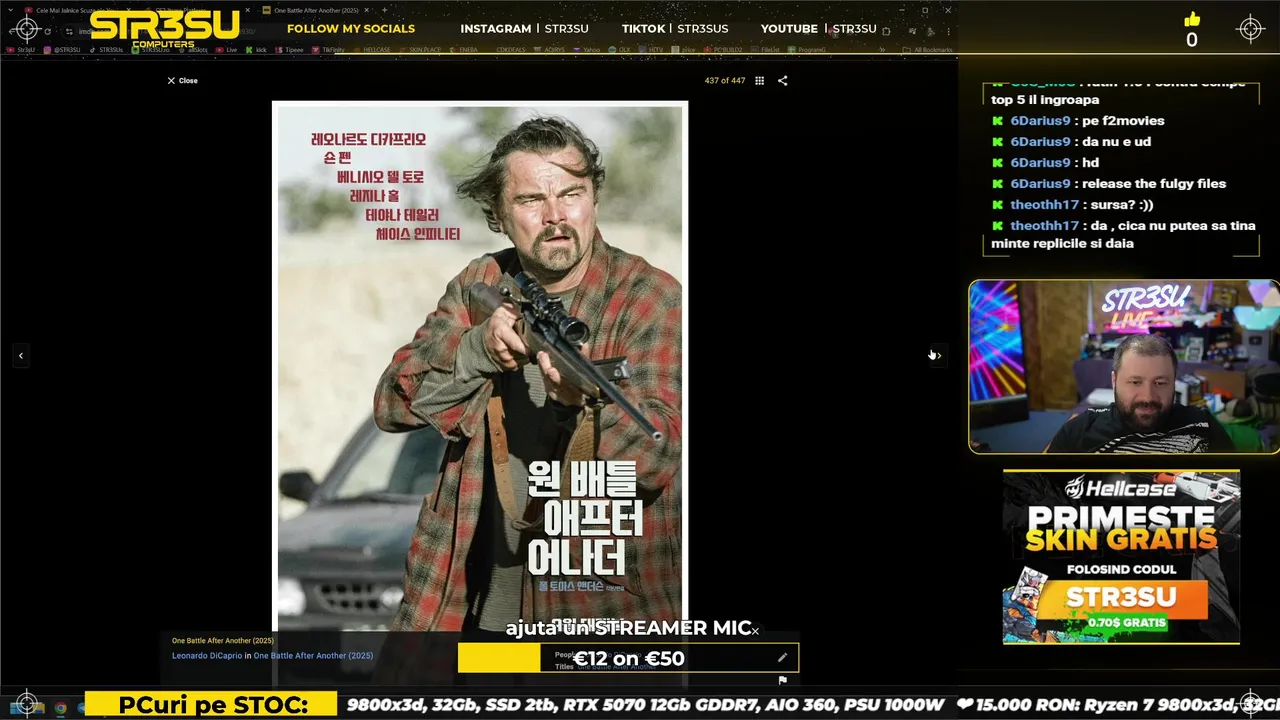Screen dimensions: 1280x720
Task: Click the 'FOLLOW MY SOCIALS' heading
Action: click(351, 29)
